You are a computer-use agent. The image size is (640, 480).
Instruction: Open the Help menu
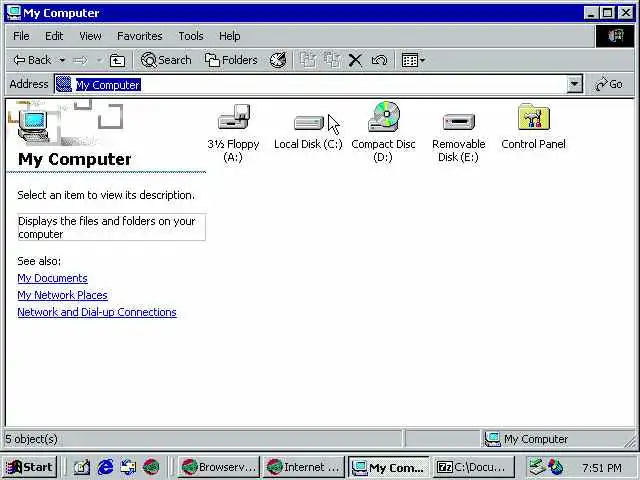click(229, 36)
